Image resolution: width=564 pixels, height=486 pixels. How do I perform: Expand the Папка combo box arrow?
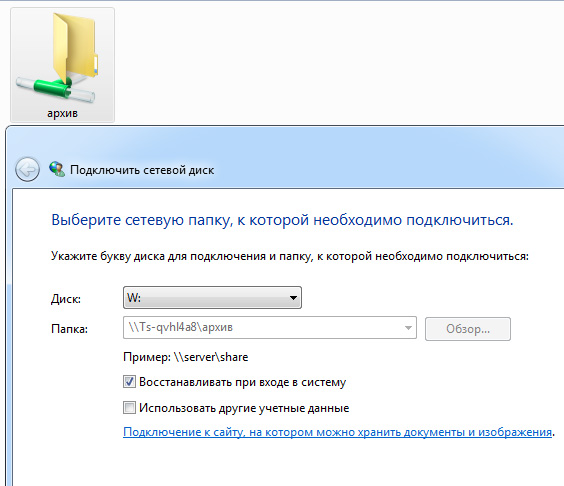pos(408,328)
